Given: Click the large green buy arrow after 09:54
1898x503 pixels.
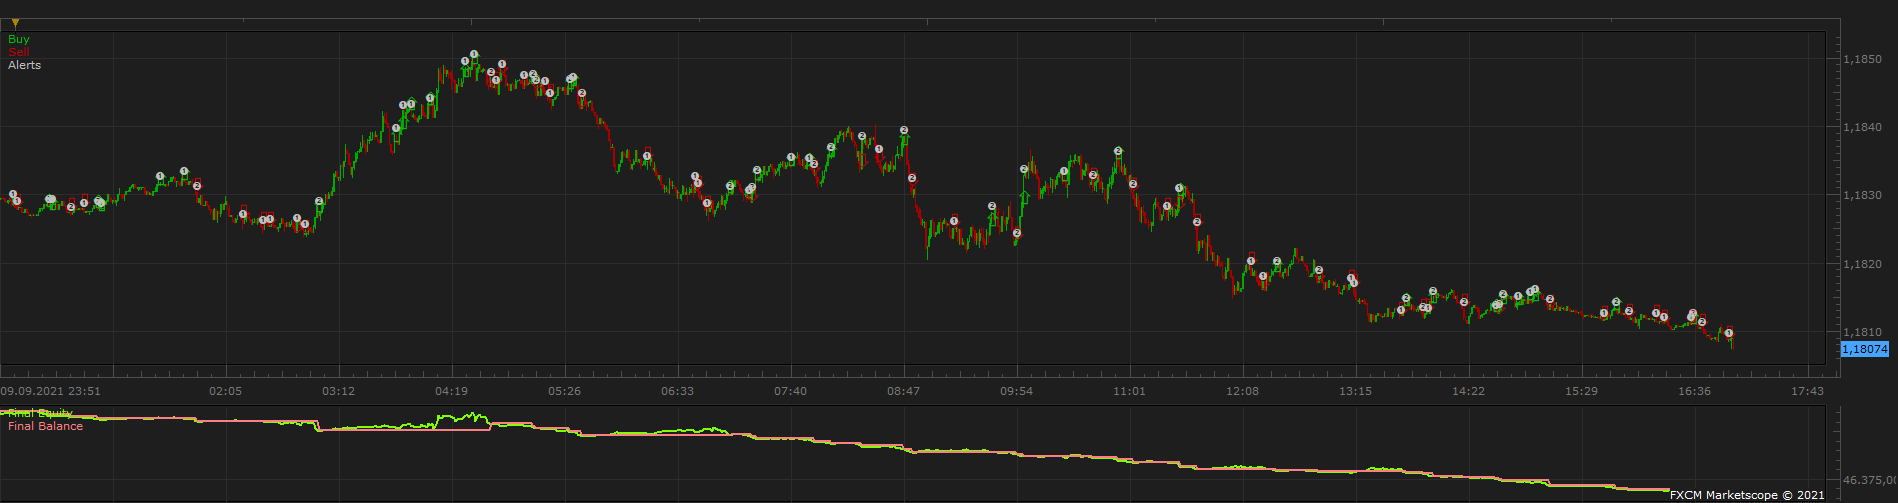Looking at the screenshot, I should tap(1023, 197).
